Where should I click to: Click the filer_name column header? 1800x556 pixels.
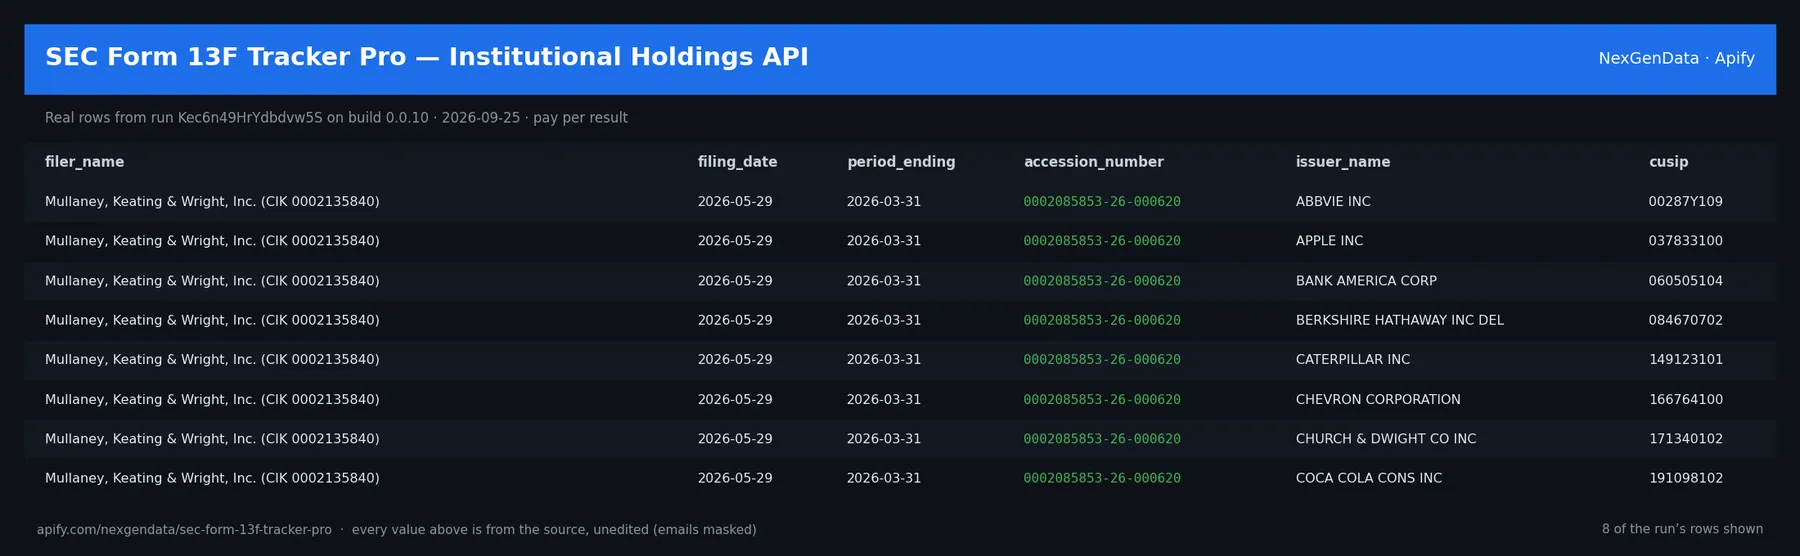(x=85, y=162)
